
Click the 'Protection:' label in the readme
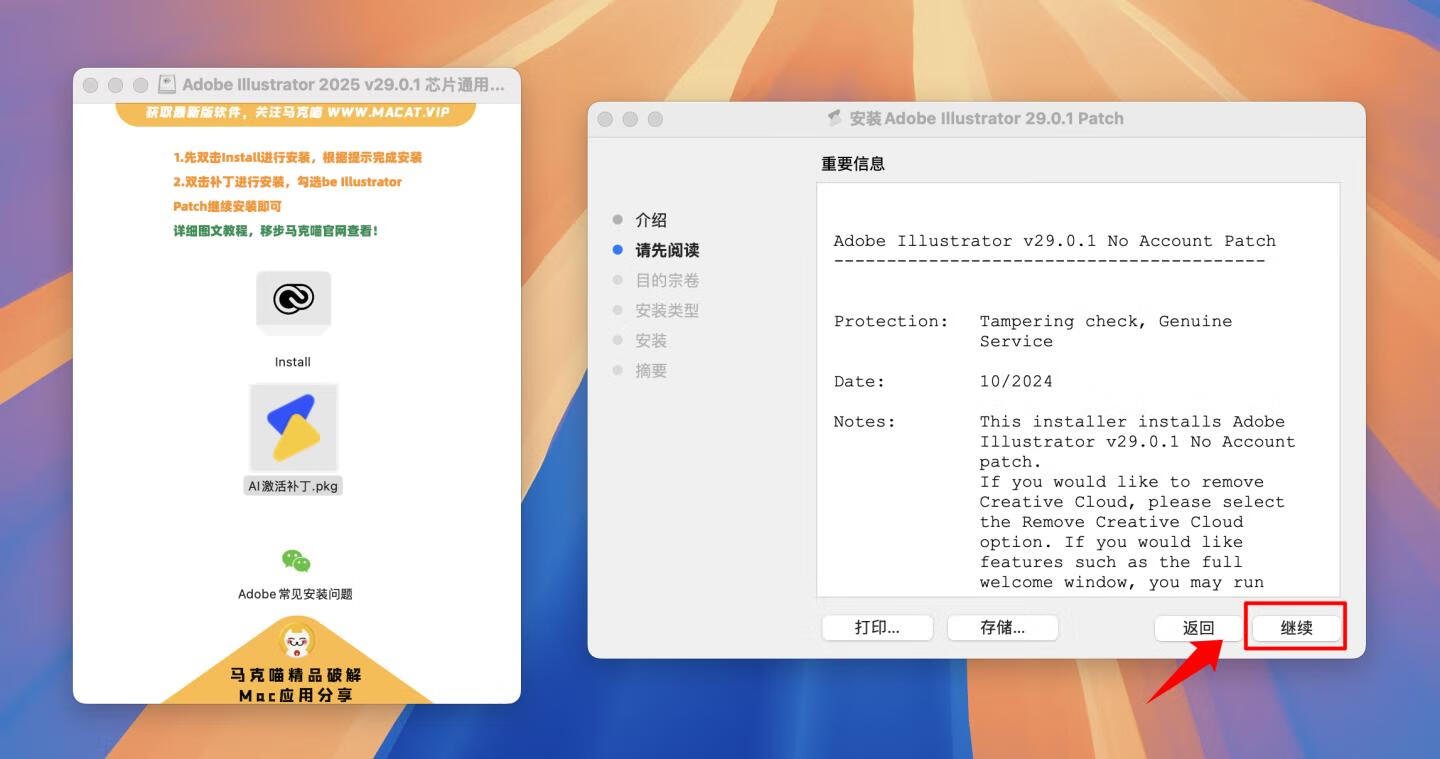pos(891,321)
